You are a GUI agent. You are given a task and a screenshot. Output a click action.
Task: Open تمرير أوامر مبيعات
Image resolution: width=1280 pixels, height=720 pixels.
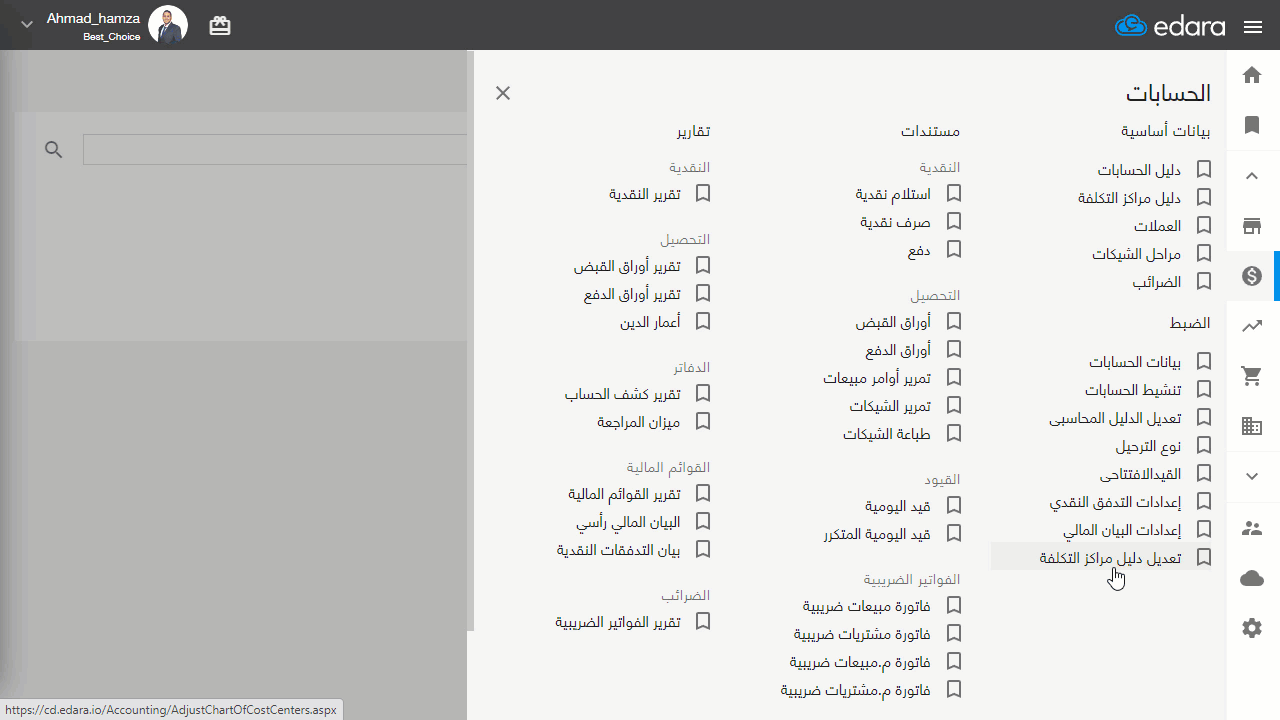[x=877, y=378]
